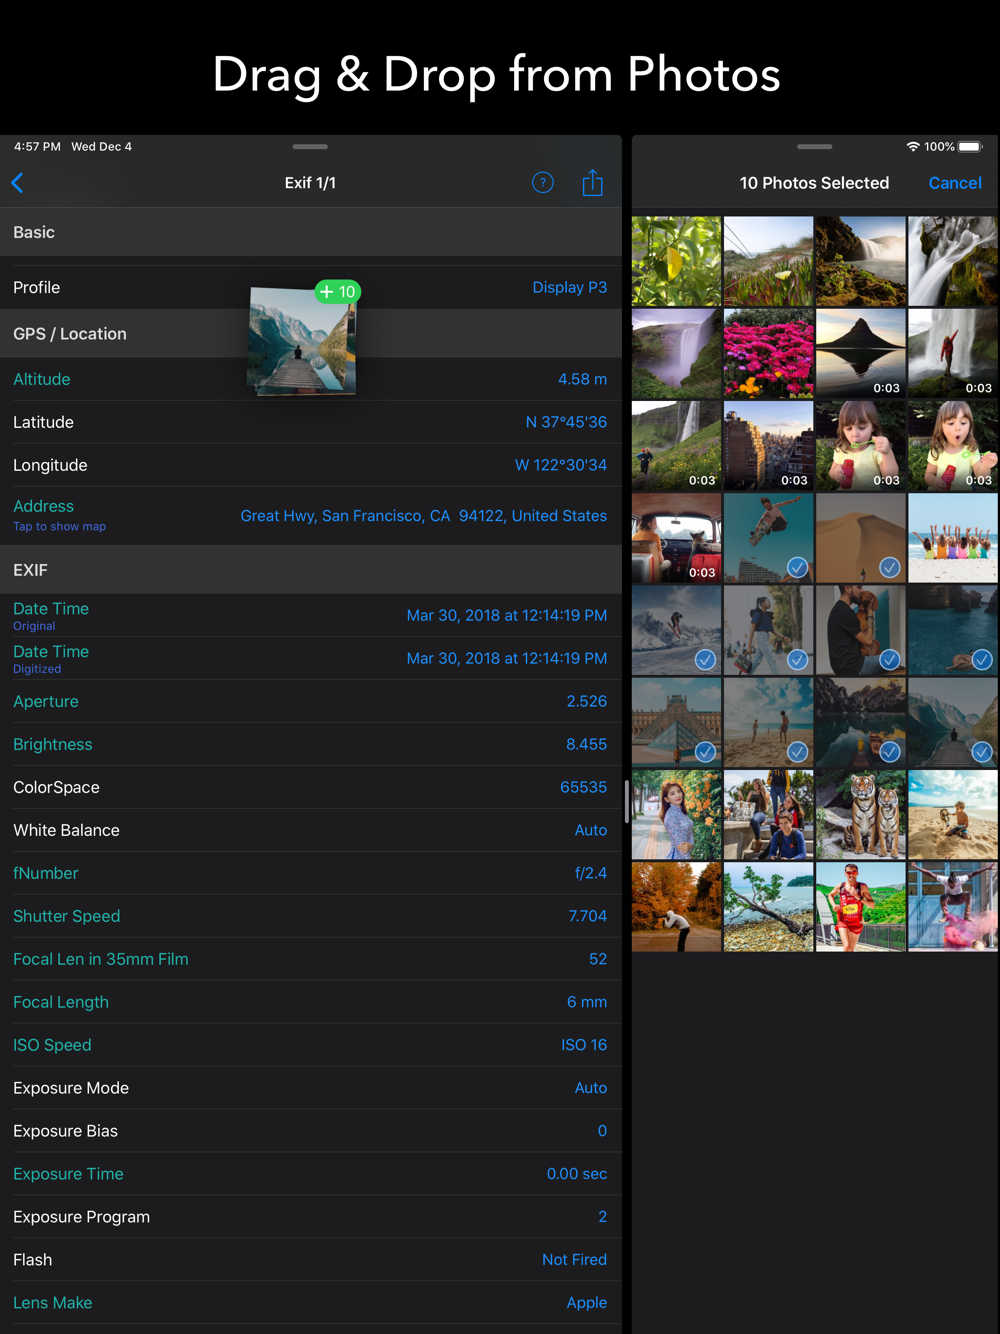Select the girls on beach photo
Viewport: 1000px width, 1334px height.
[953, 538]
